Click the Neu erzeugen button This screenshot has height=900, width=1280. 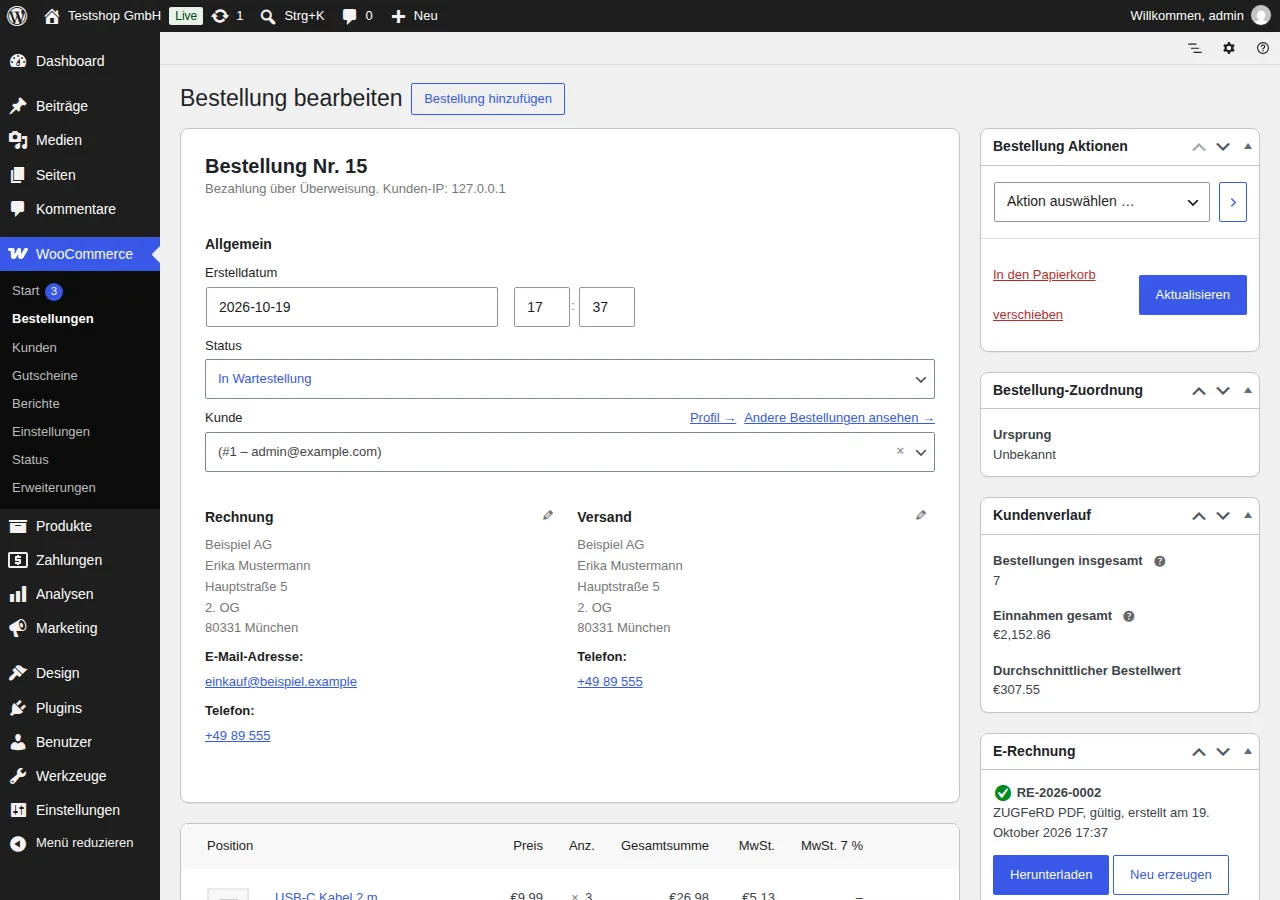(x=1171, y=874)
